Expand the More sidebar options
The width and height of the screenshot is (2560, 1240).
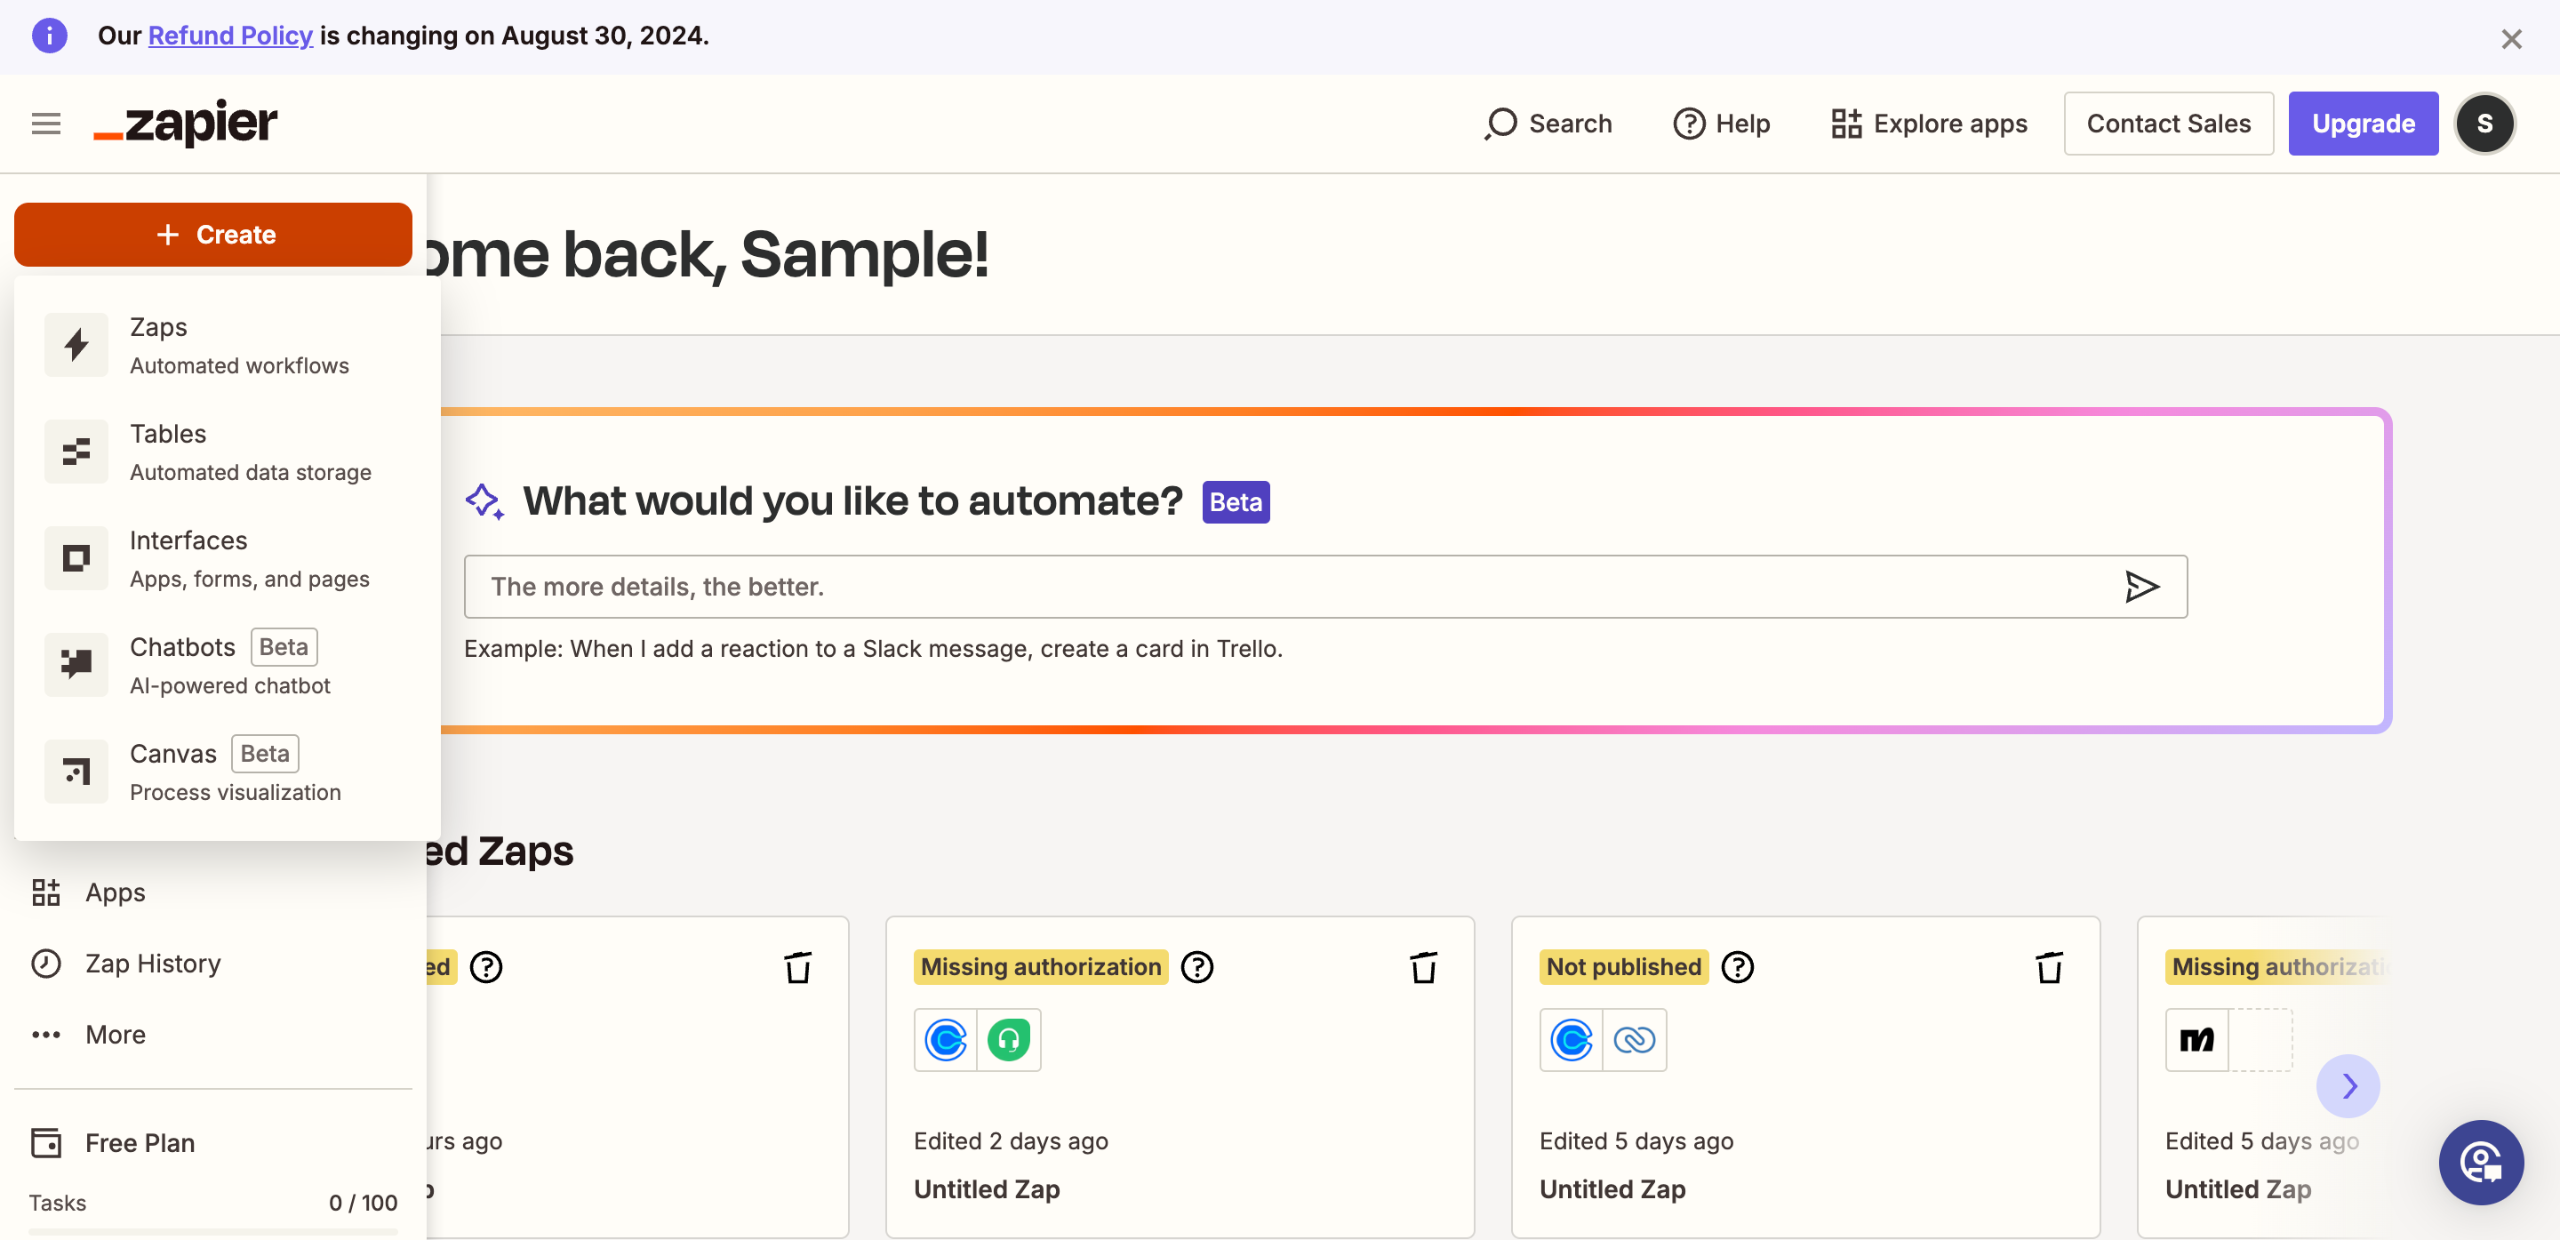coord(114,1035)
